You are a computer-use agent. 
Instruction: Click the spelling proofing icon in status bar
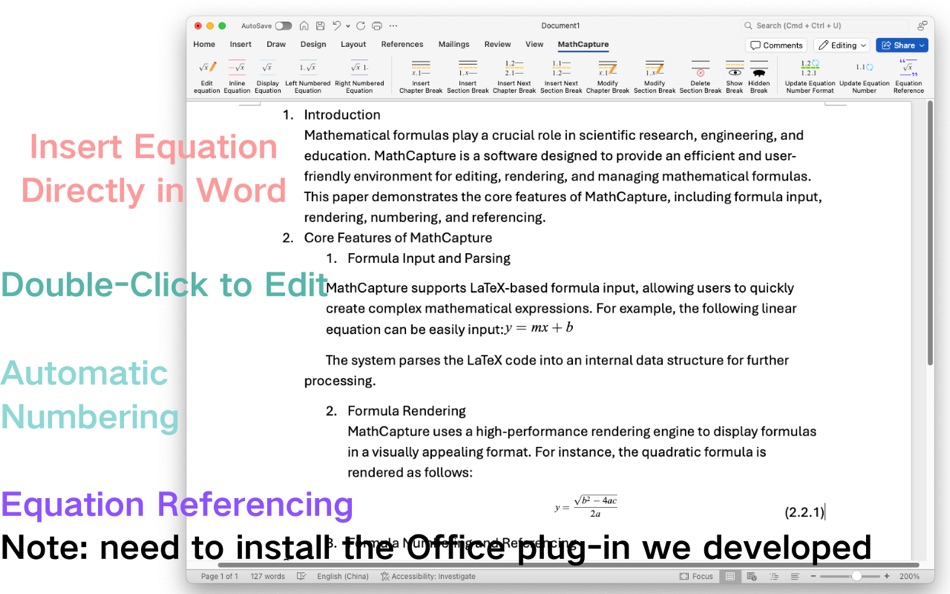pyautogui.click(x=301, y=576)
